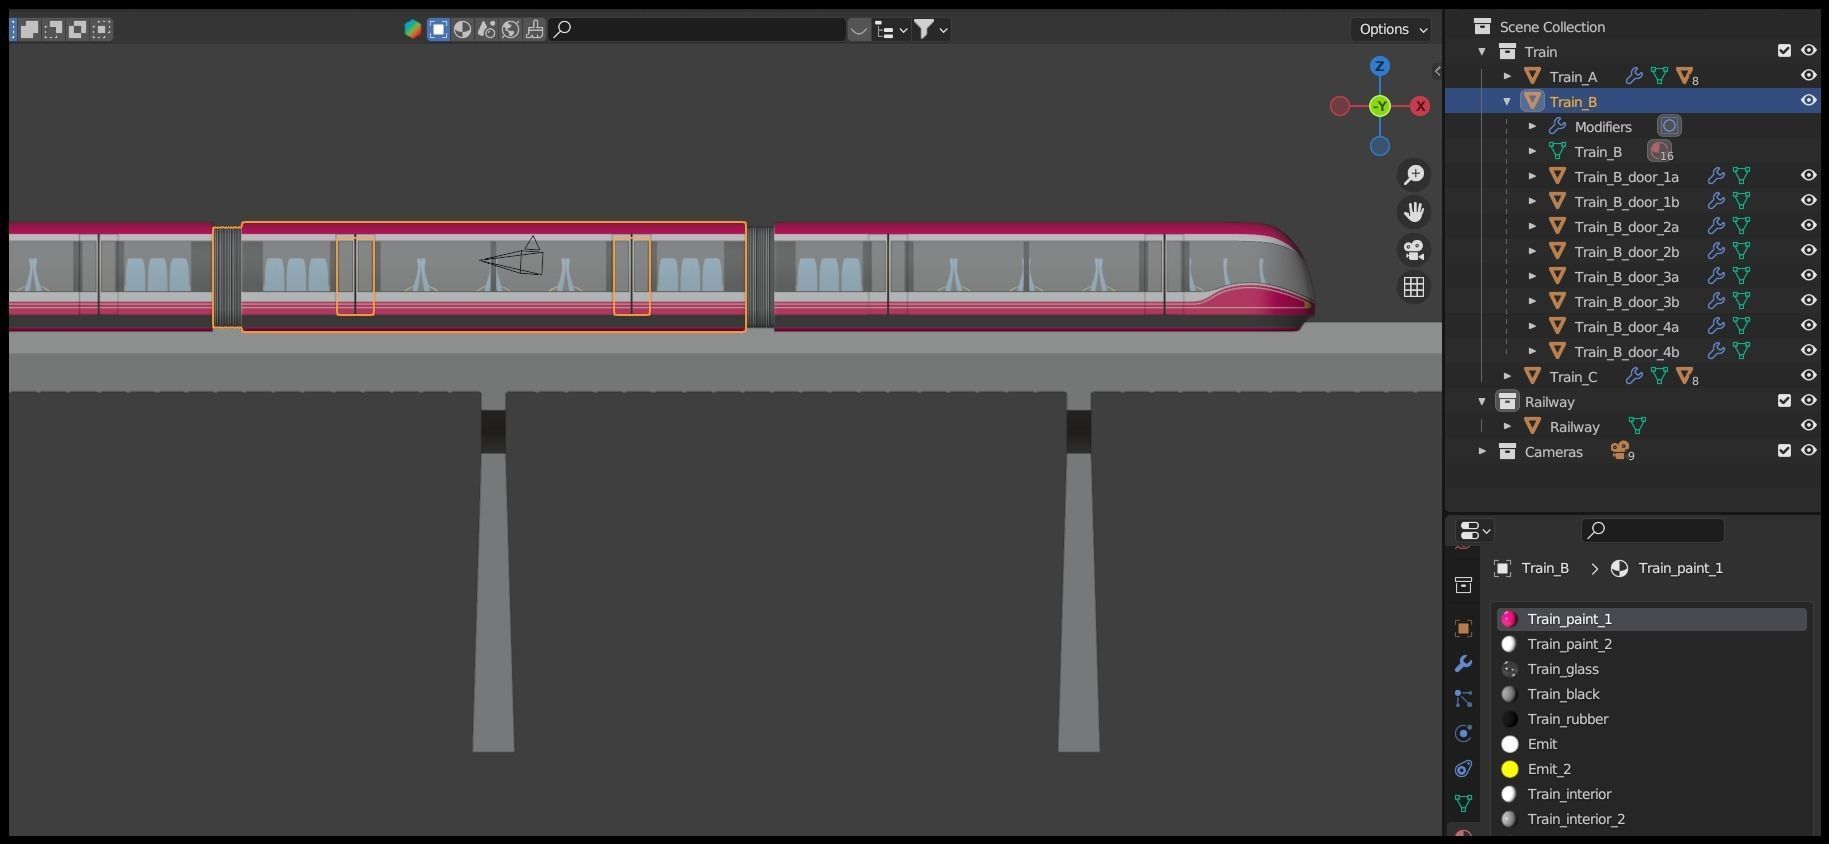1829x844 pixels.
Task: Click the globe icon in the header
Action: pyautogui.click(x=510, y=29)
